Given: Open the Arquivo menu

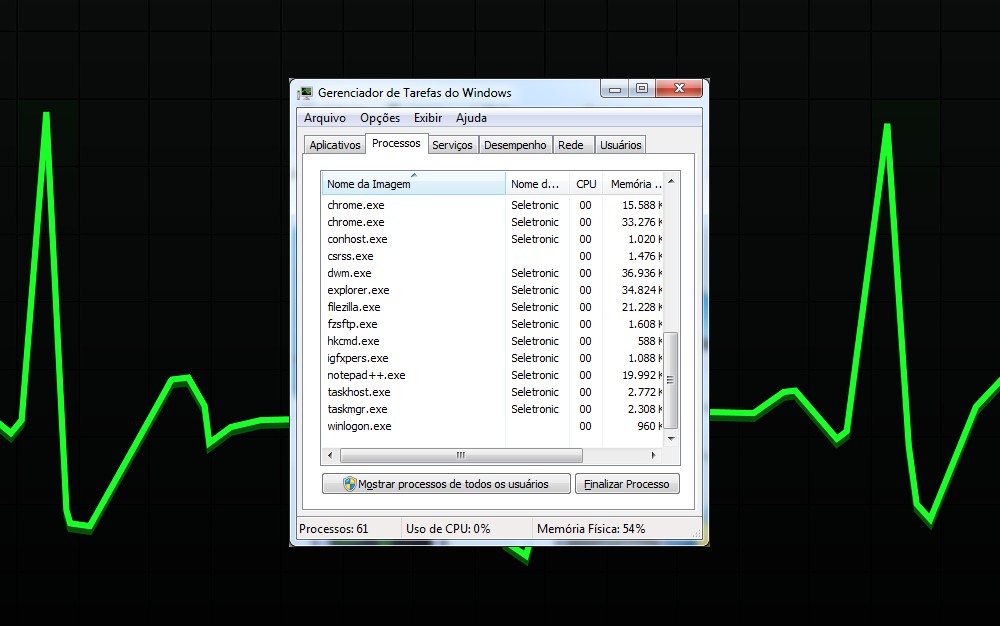Looking at the screenshot, I should [324, 118].
